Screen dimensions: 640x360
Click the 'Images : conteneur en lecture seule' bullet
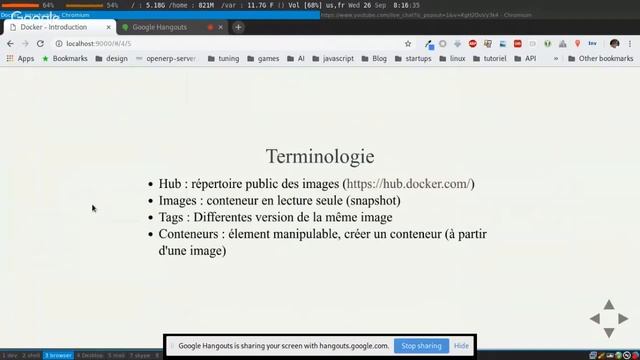pyautogui.click(x=279, y=200)
